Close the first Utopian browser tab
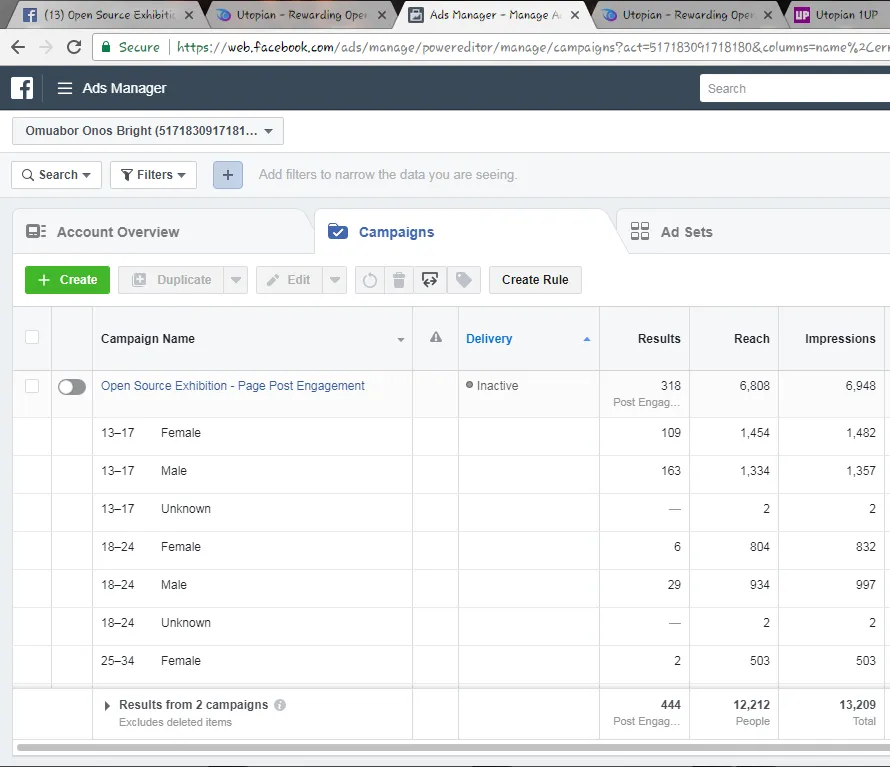 tap(382, 15)
